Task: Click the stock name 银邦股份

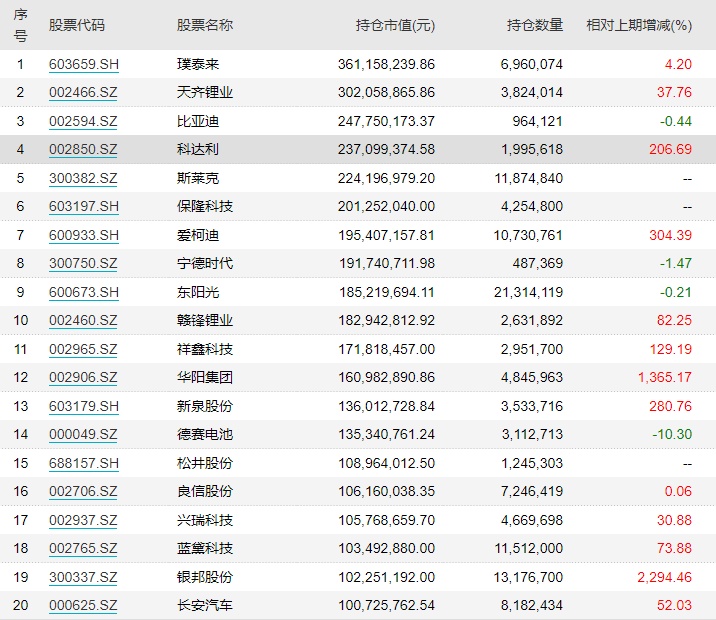Action: [x=205, y=577]
